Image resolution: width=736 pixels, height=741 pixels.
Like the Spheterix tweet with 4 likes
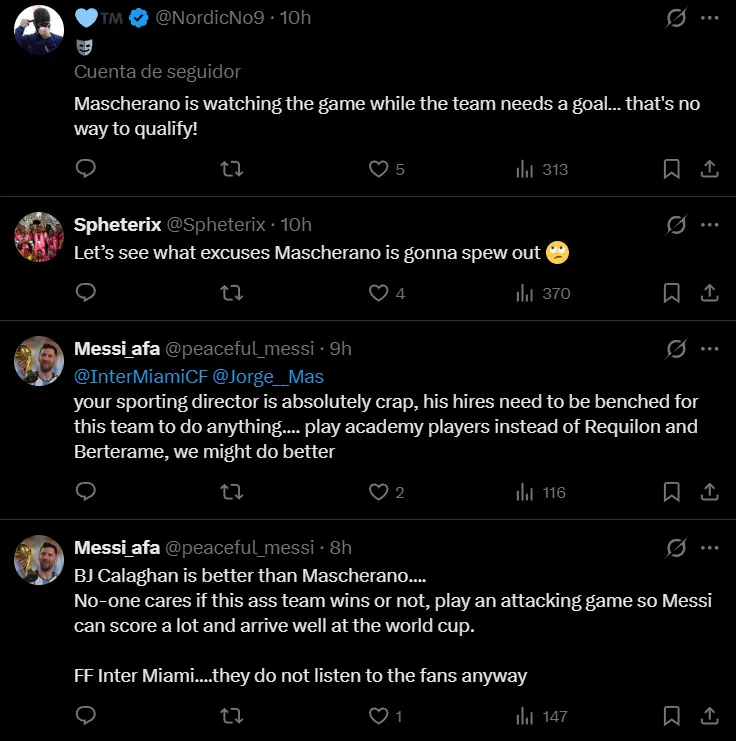[x=379, y=293]
